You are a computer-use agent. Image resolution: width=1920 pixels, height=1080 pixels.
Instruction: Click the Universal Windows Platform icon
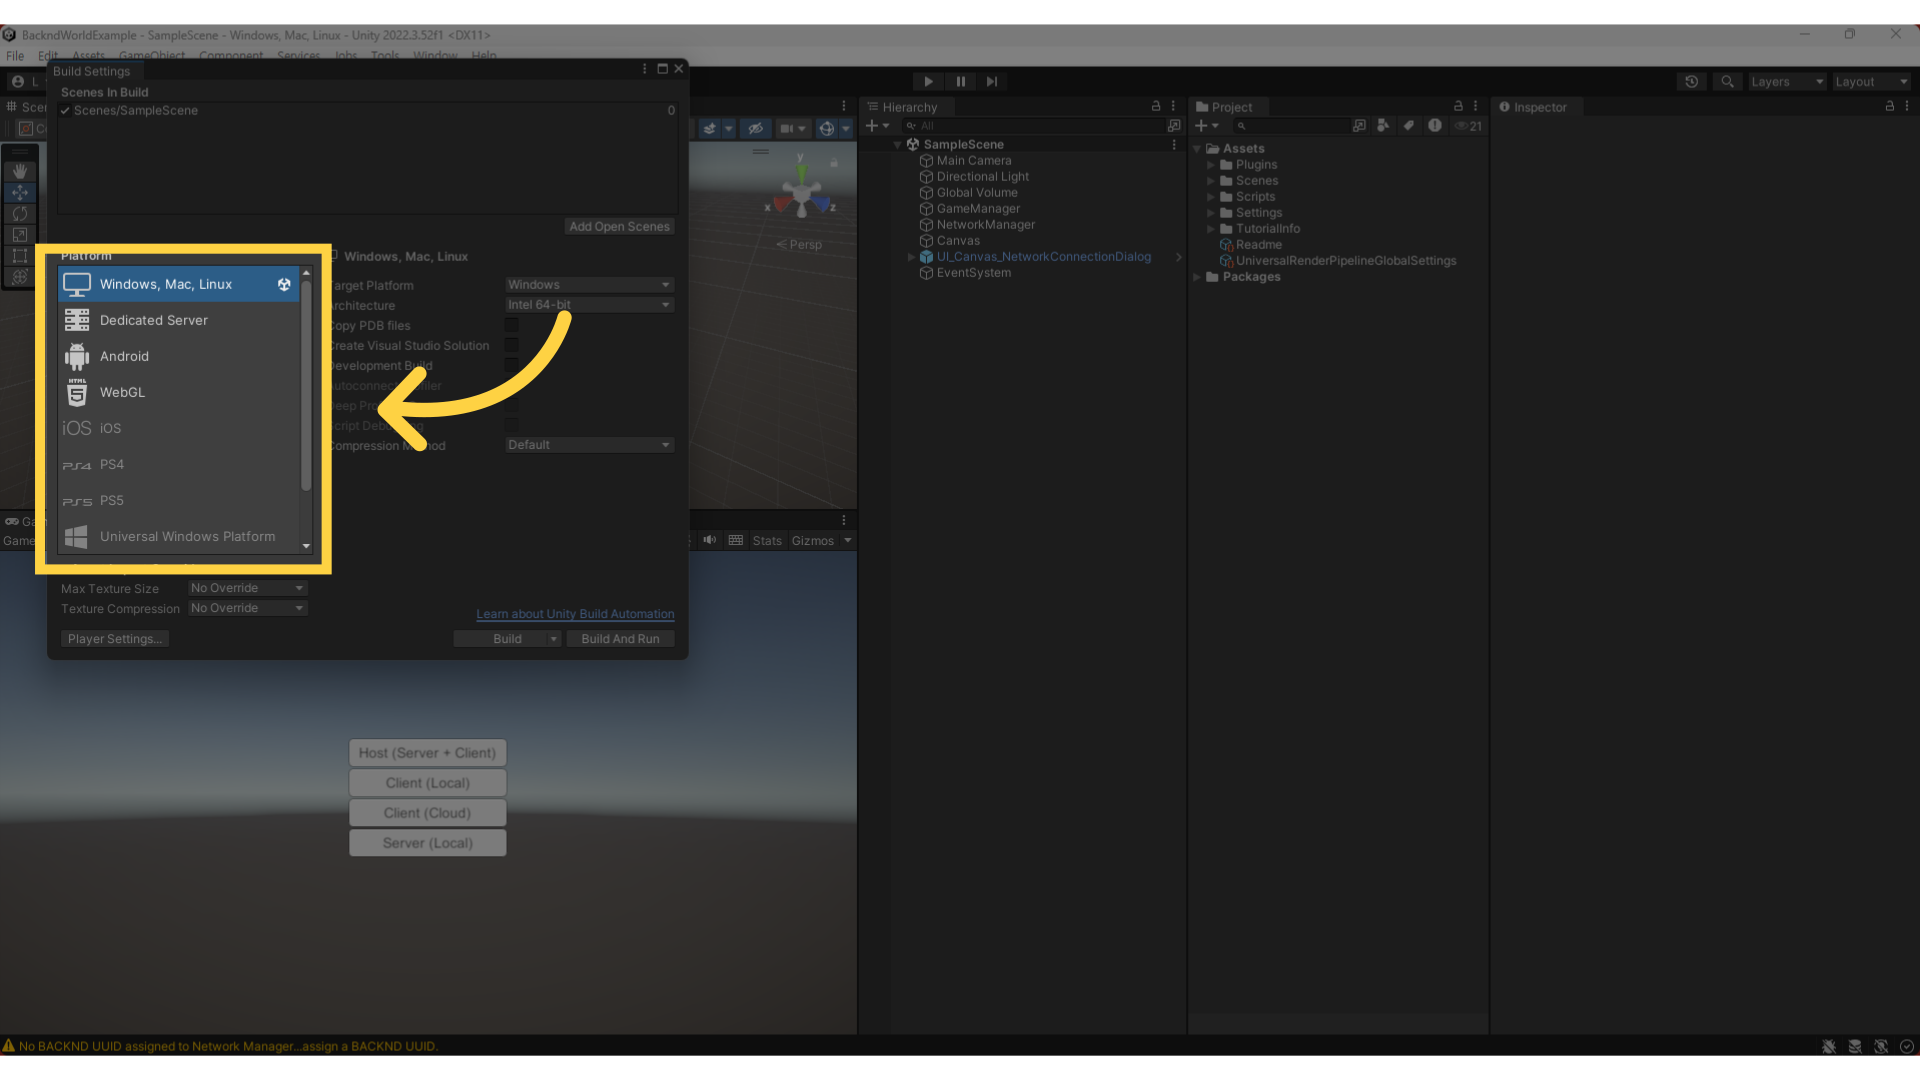(x=77, y=537)
